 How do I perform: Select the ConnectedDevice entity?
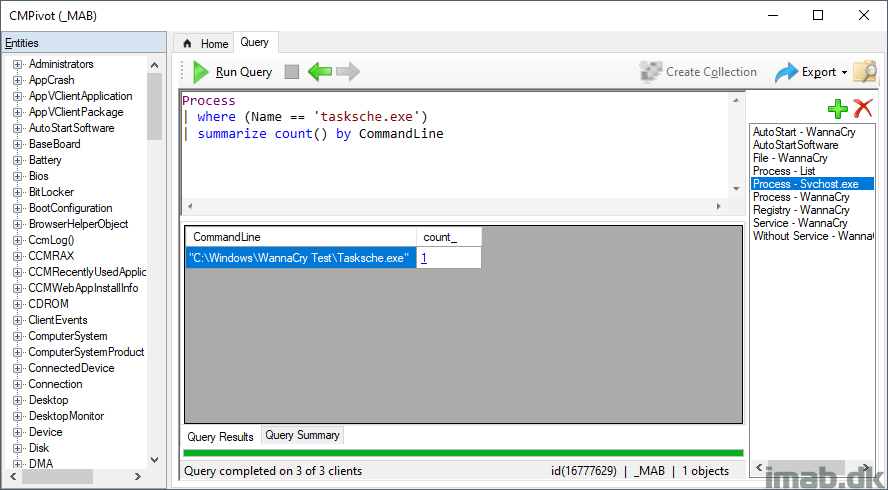coord(71,368)
